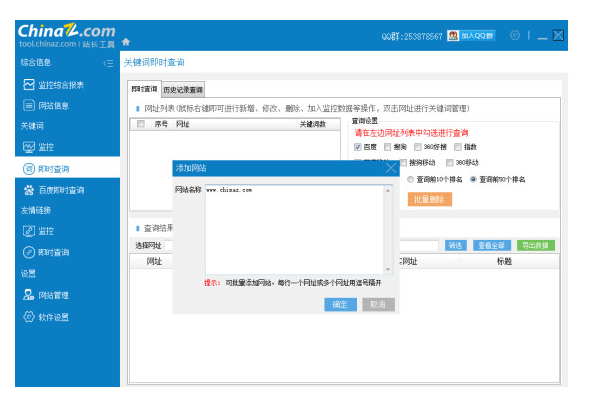Viewport: 592px width, 409px height.
Task: Click into the 网站名称 text area
Action: tap(295, 230)
